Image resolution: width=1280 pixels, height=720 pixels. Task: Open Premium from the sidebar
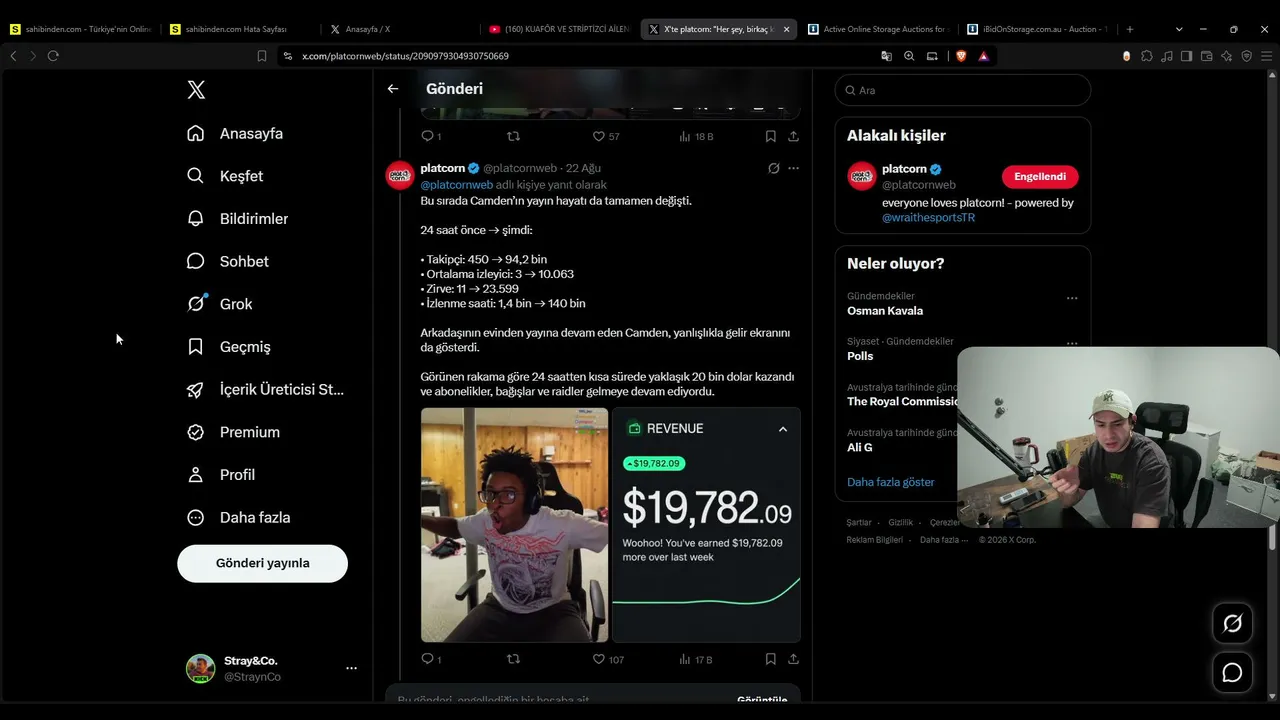pos(233,432)
